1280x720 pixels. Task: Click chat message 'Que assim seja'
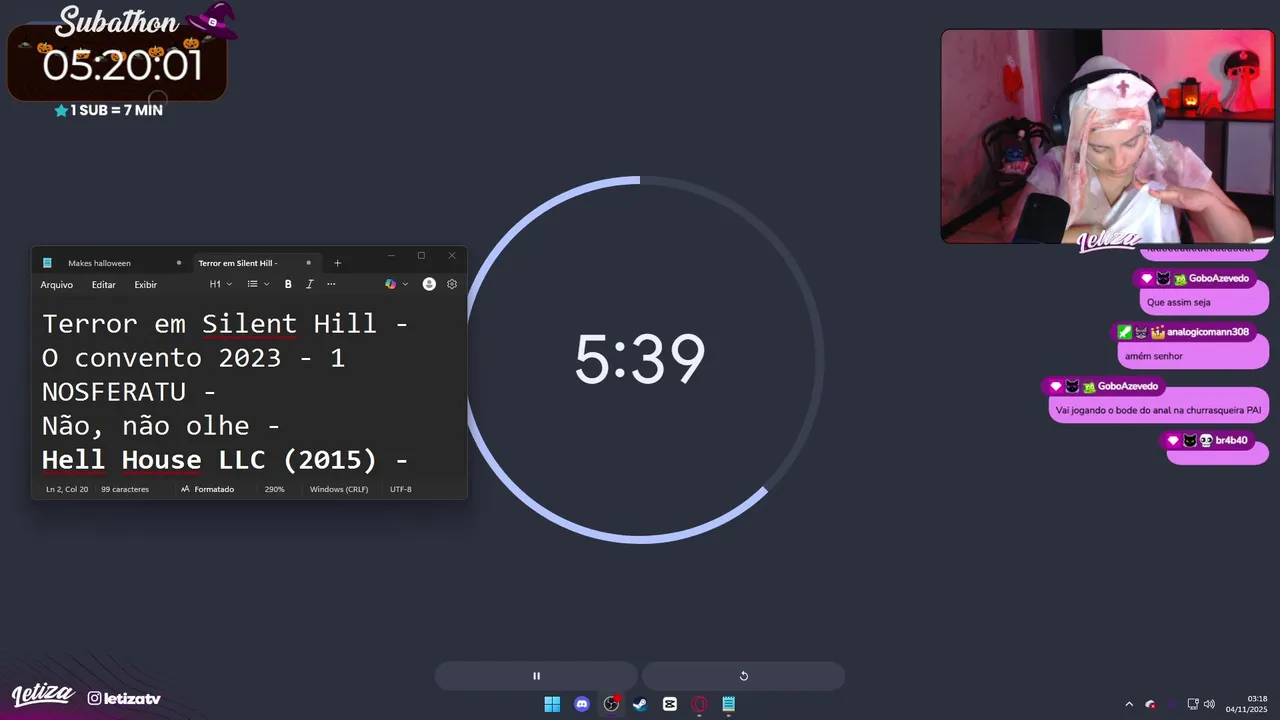pos(1178,302)
